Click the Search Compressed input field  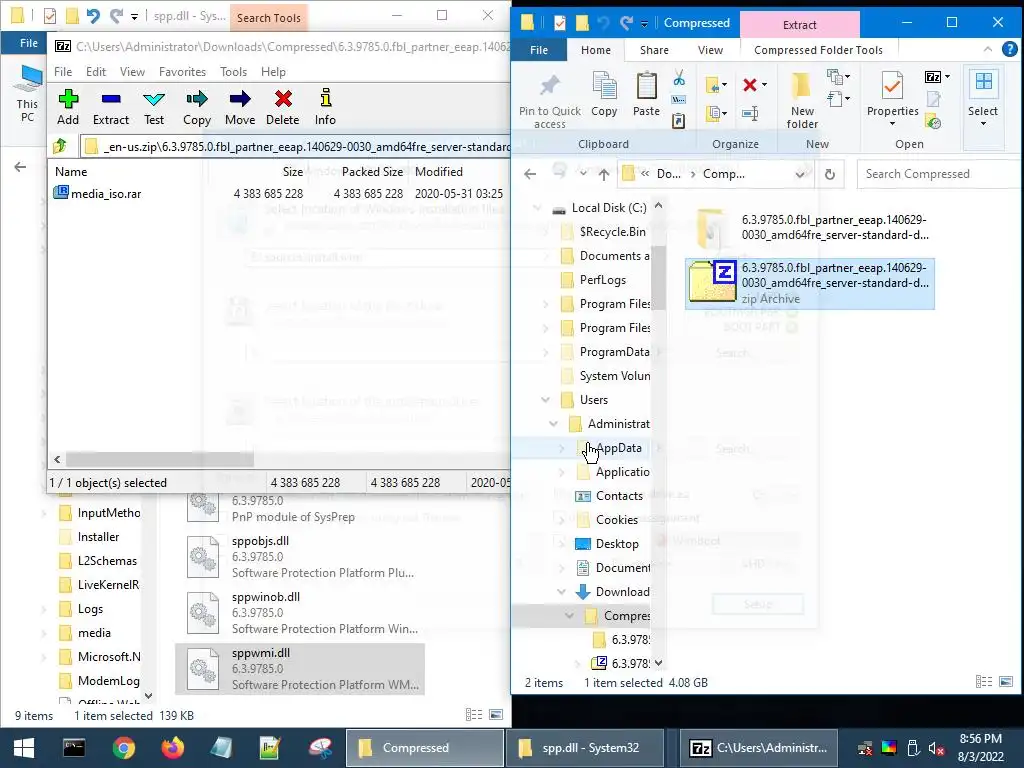(x=938, y=174)
